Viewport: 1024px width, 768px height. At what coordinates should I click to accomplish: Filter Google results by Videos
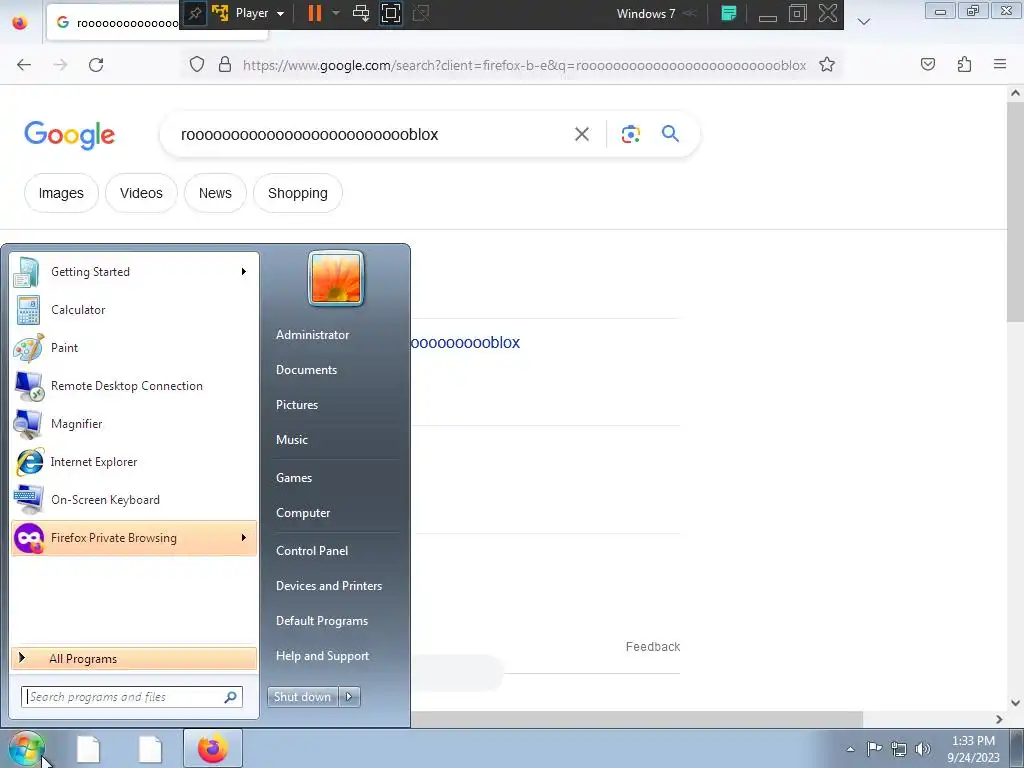point(141,193)
